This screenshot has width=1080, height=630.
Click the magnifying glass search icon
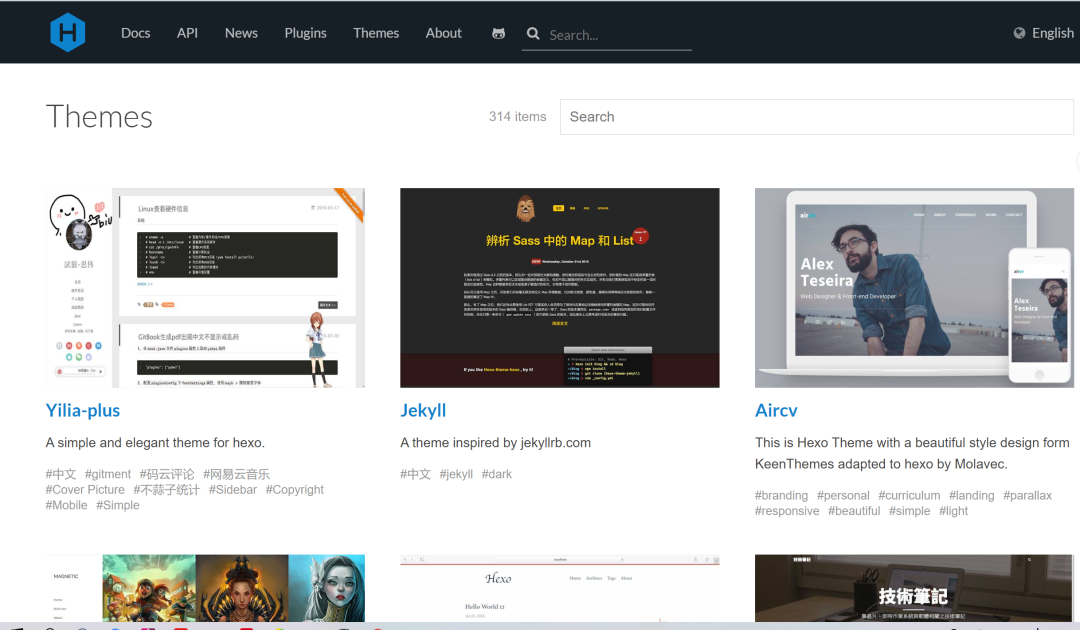click(532, 33)
